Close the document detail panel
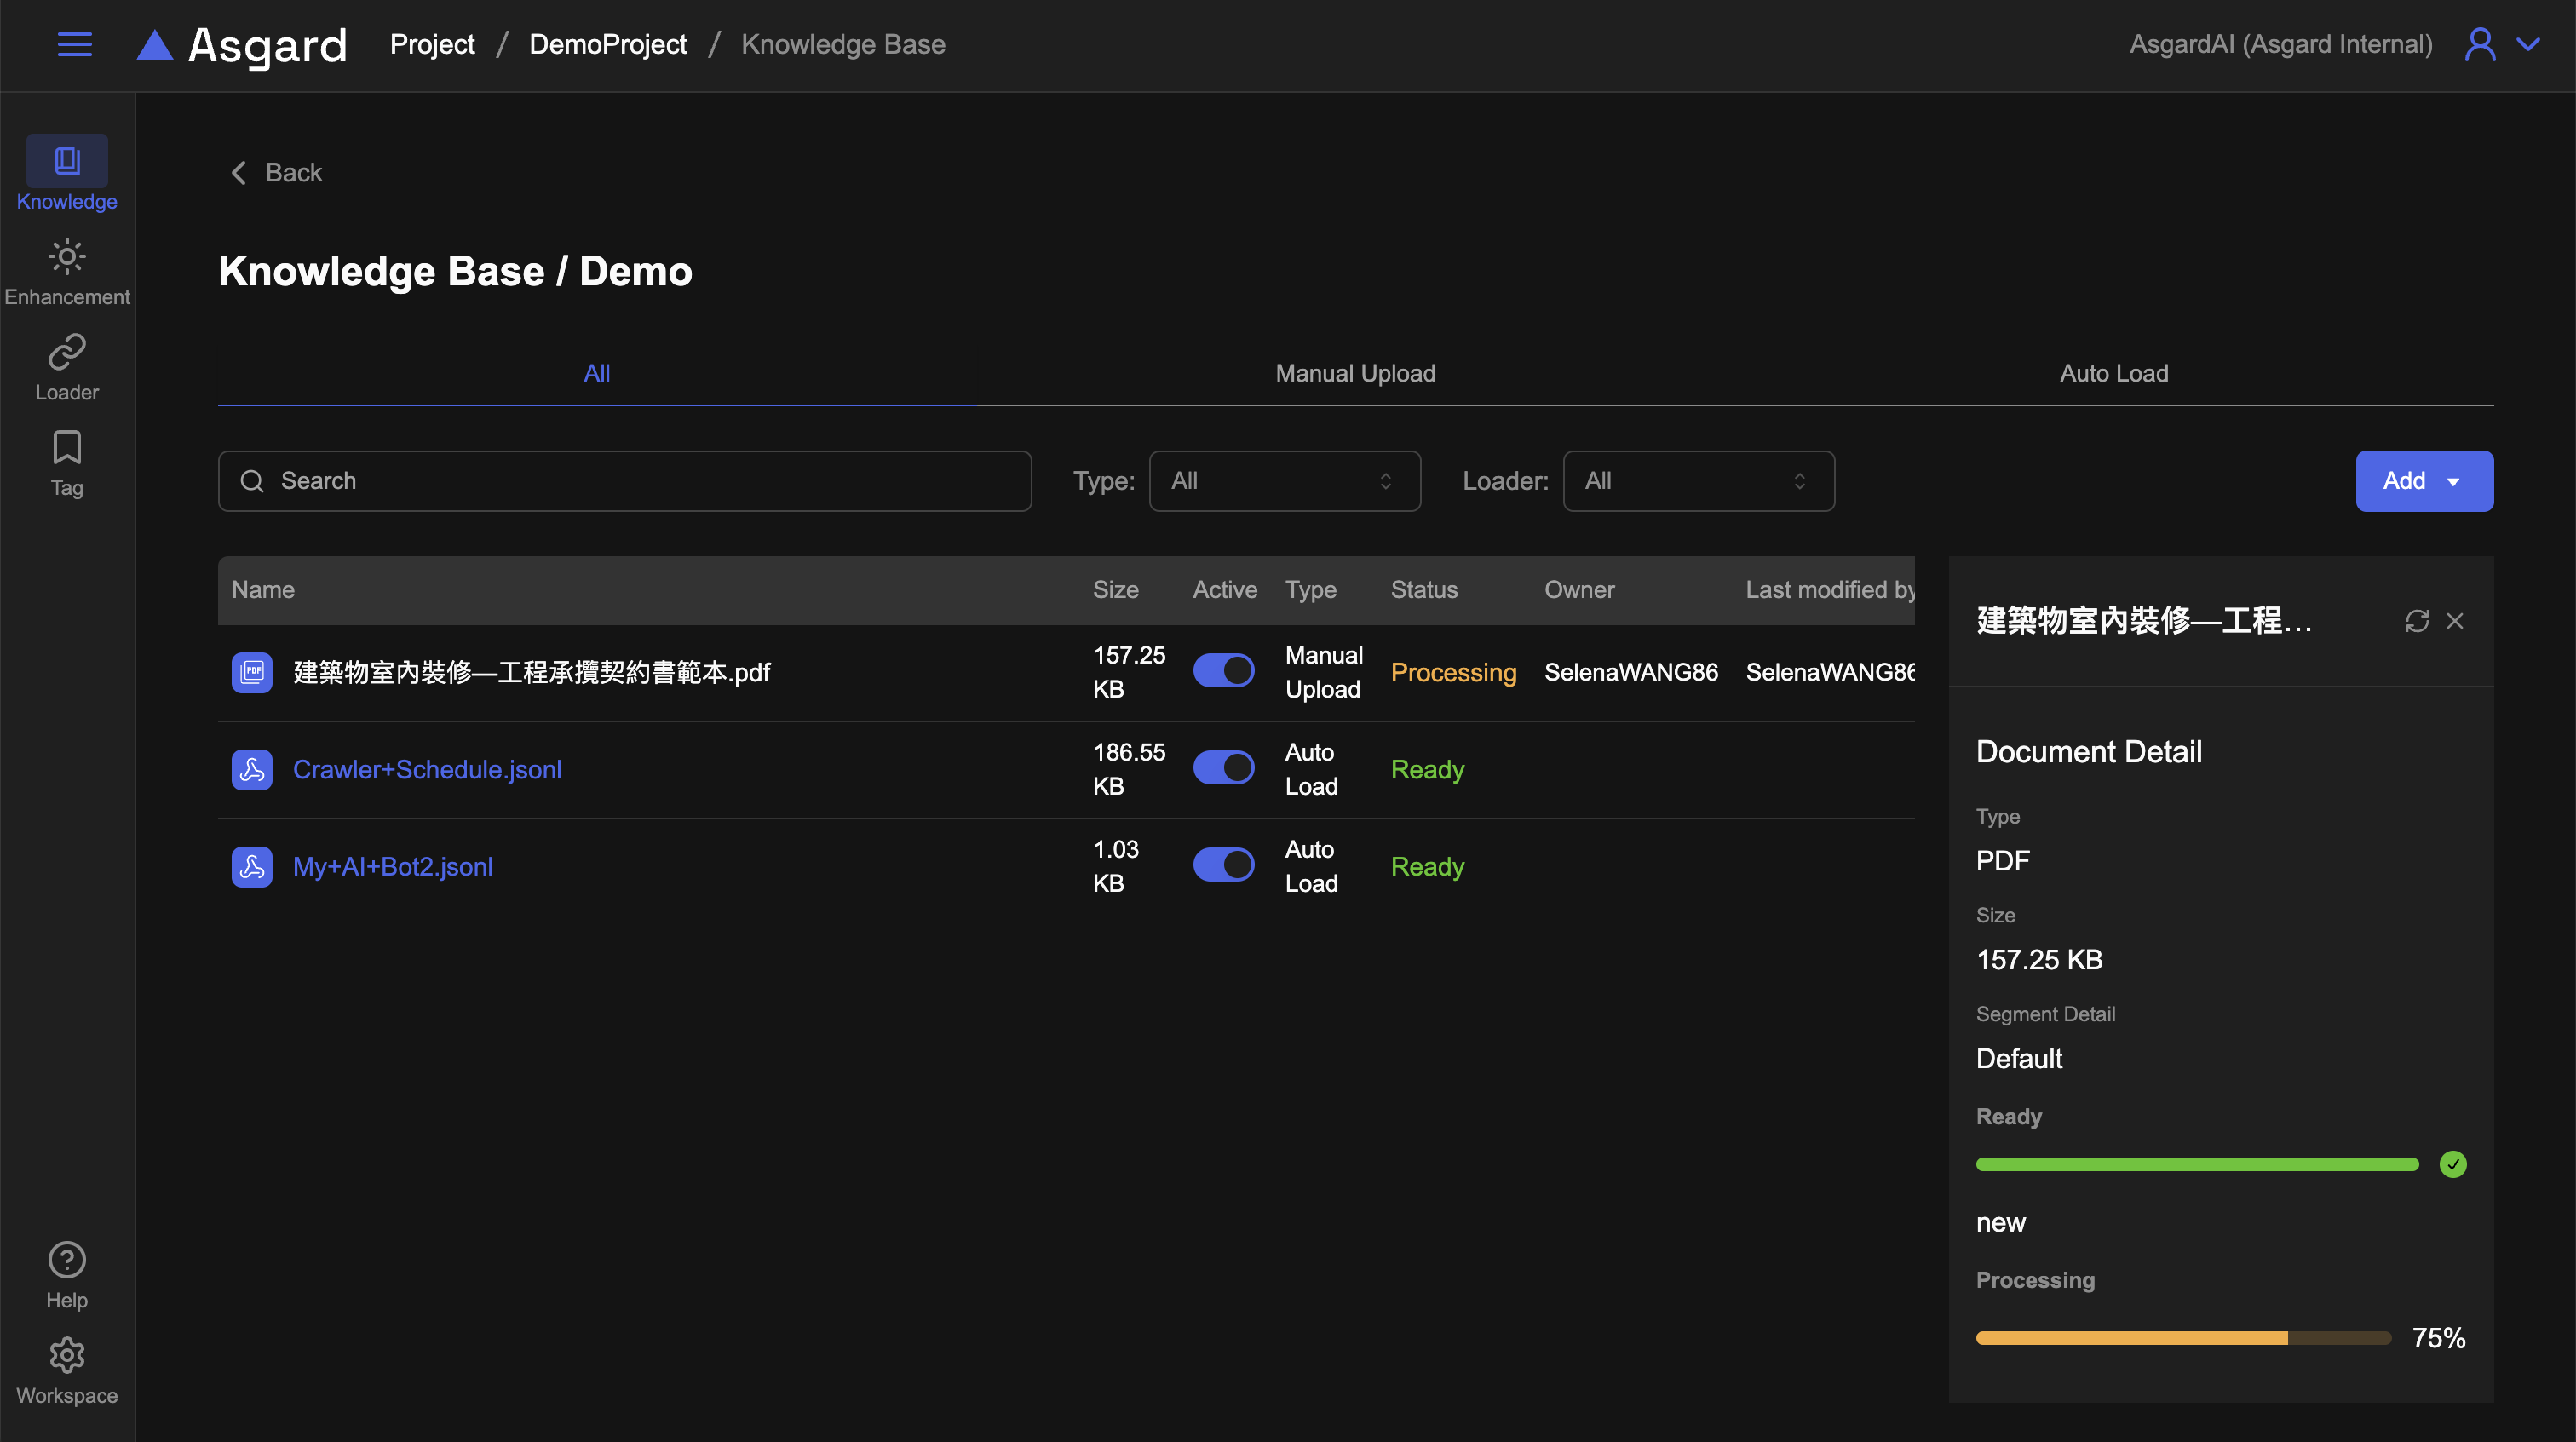 [2454, 621]
